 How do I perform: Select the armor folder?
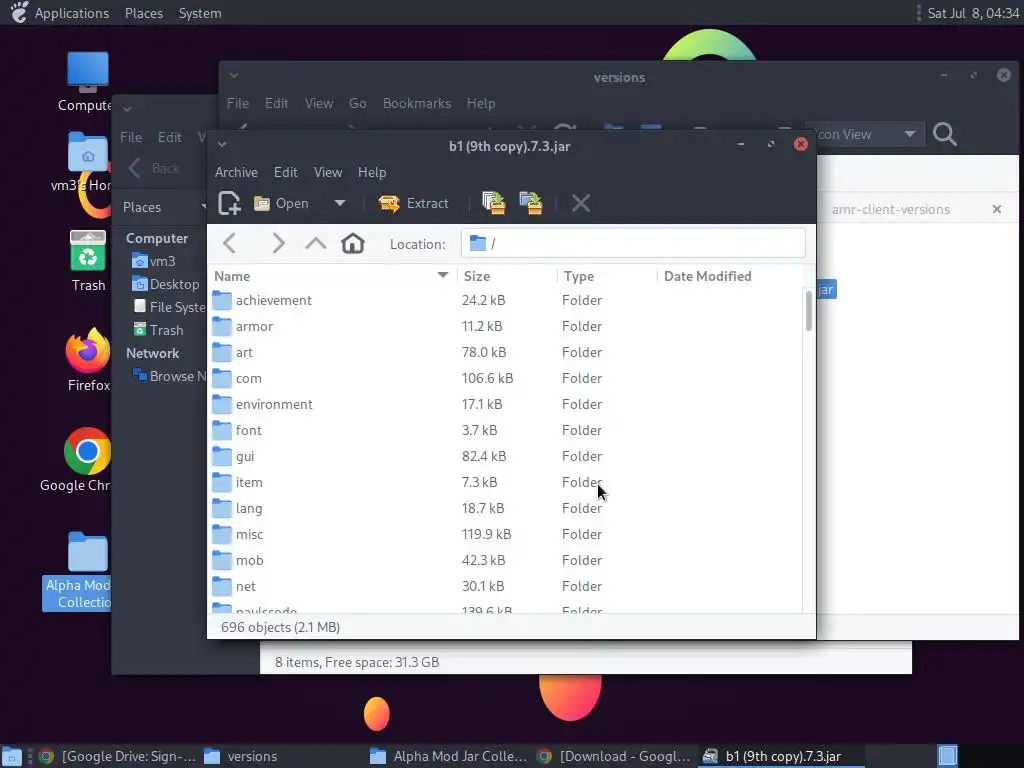coord(505,327)
